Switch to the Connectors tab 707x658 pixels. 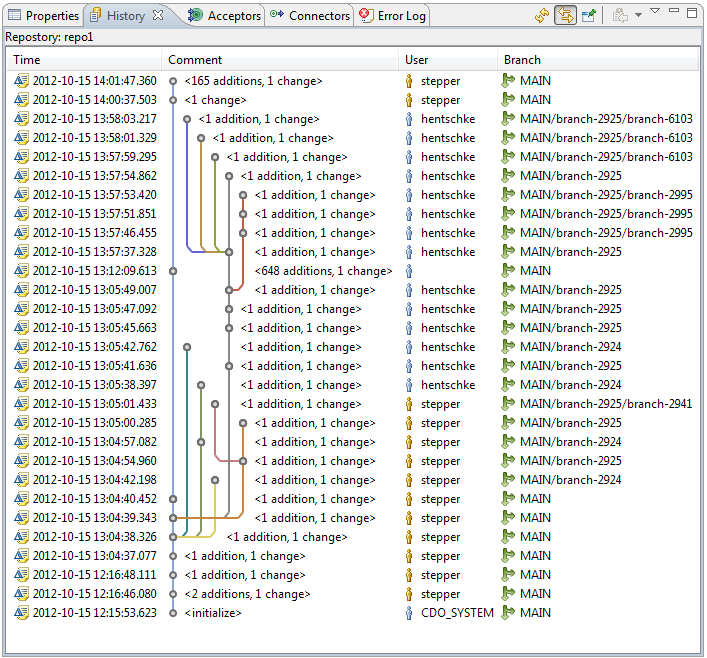click(310, 16)
